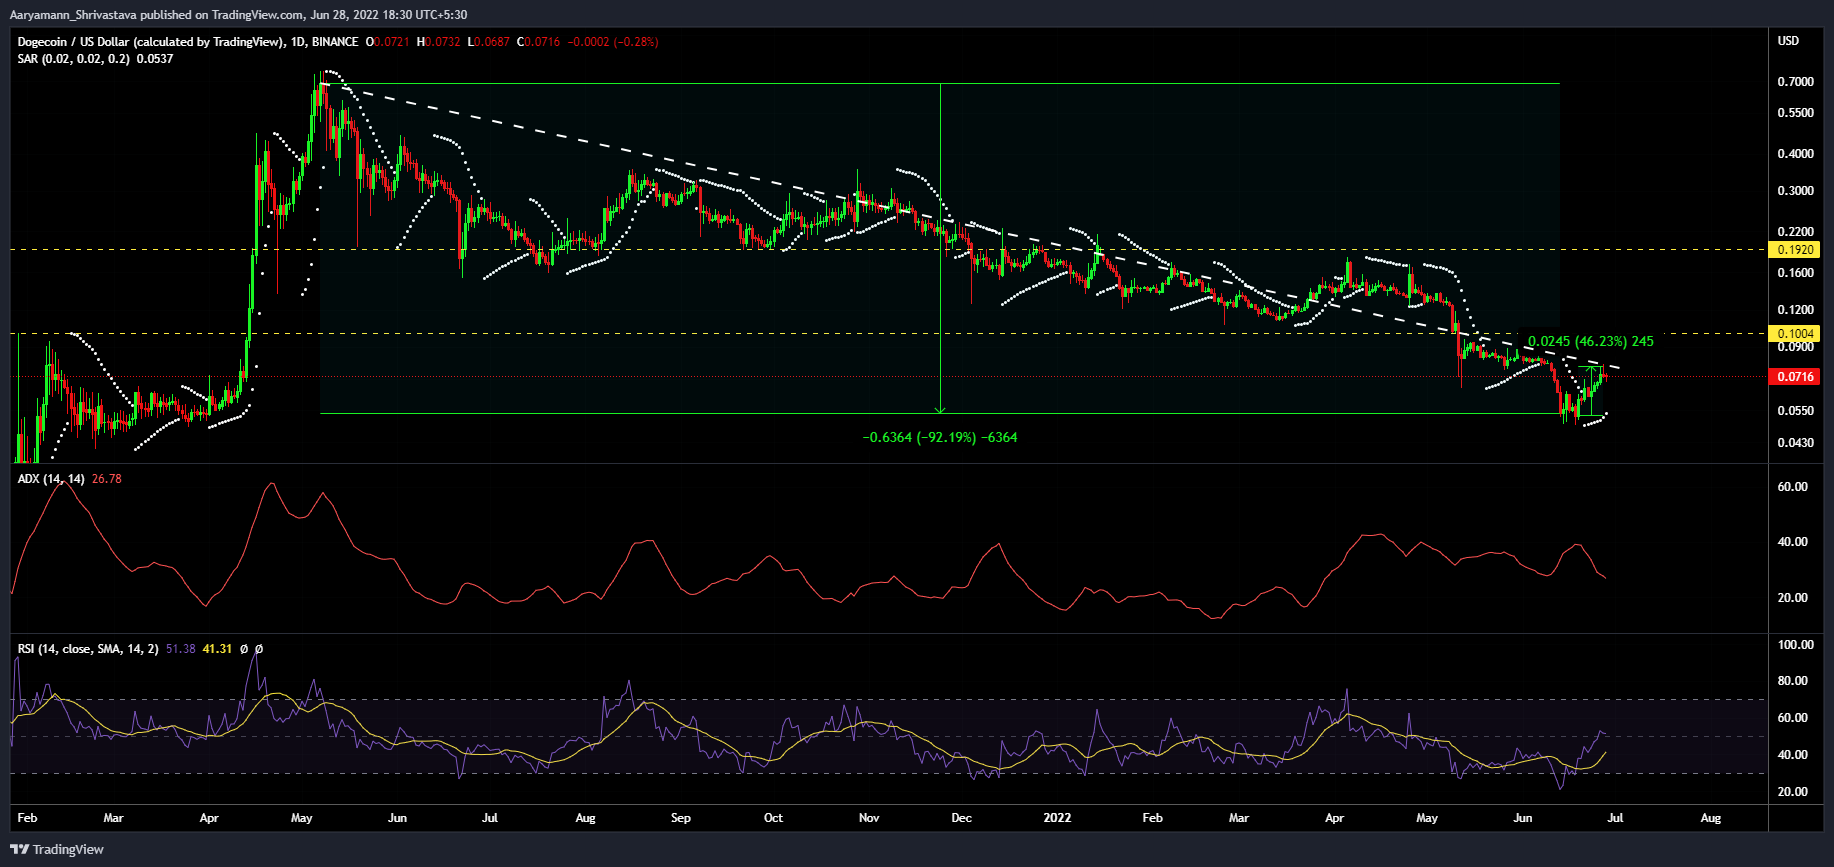Click the TradingView logo at bottom
Screen dimensions: 1834x867
pyautogui.click(x=57, y=849)
